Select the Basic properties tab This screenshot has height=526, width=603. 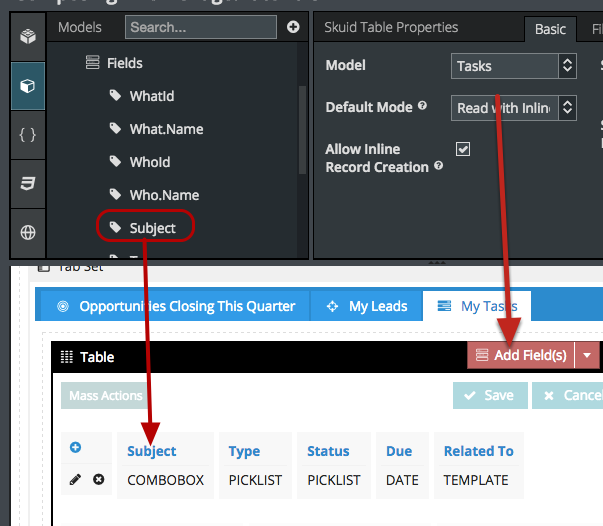coord(550,29)
